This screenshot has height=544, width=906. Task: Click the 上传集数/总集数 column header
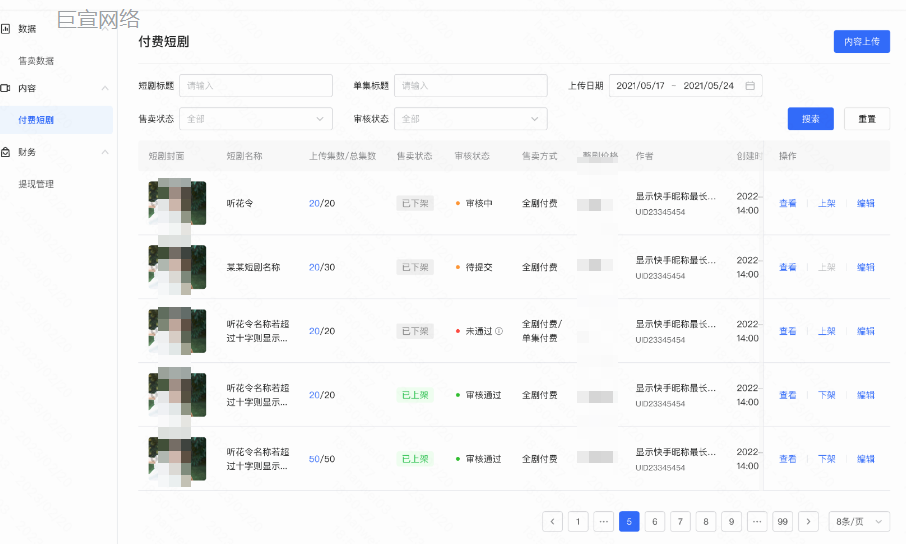click(x=342, y=156)
